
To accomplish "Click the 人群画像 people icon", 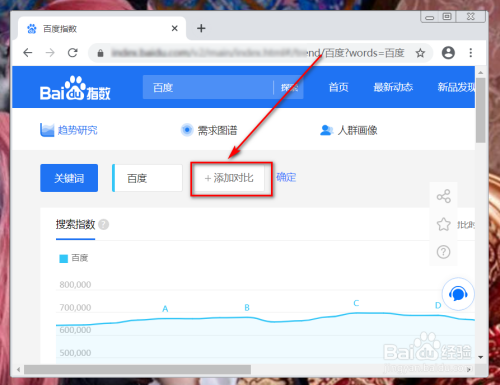I will [326, 130].
